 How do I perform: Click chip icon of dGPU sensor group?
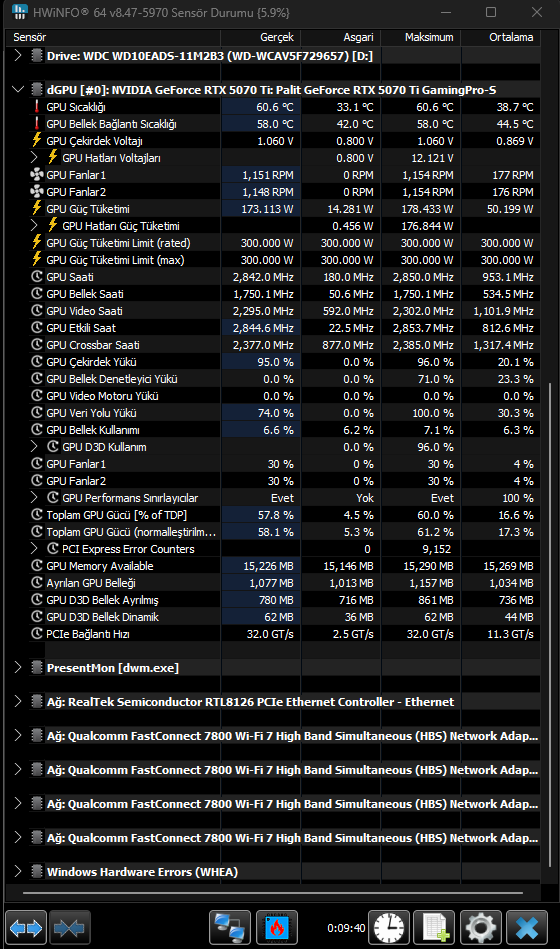[37, 90]
